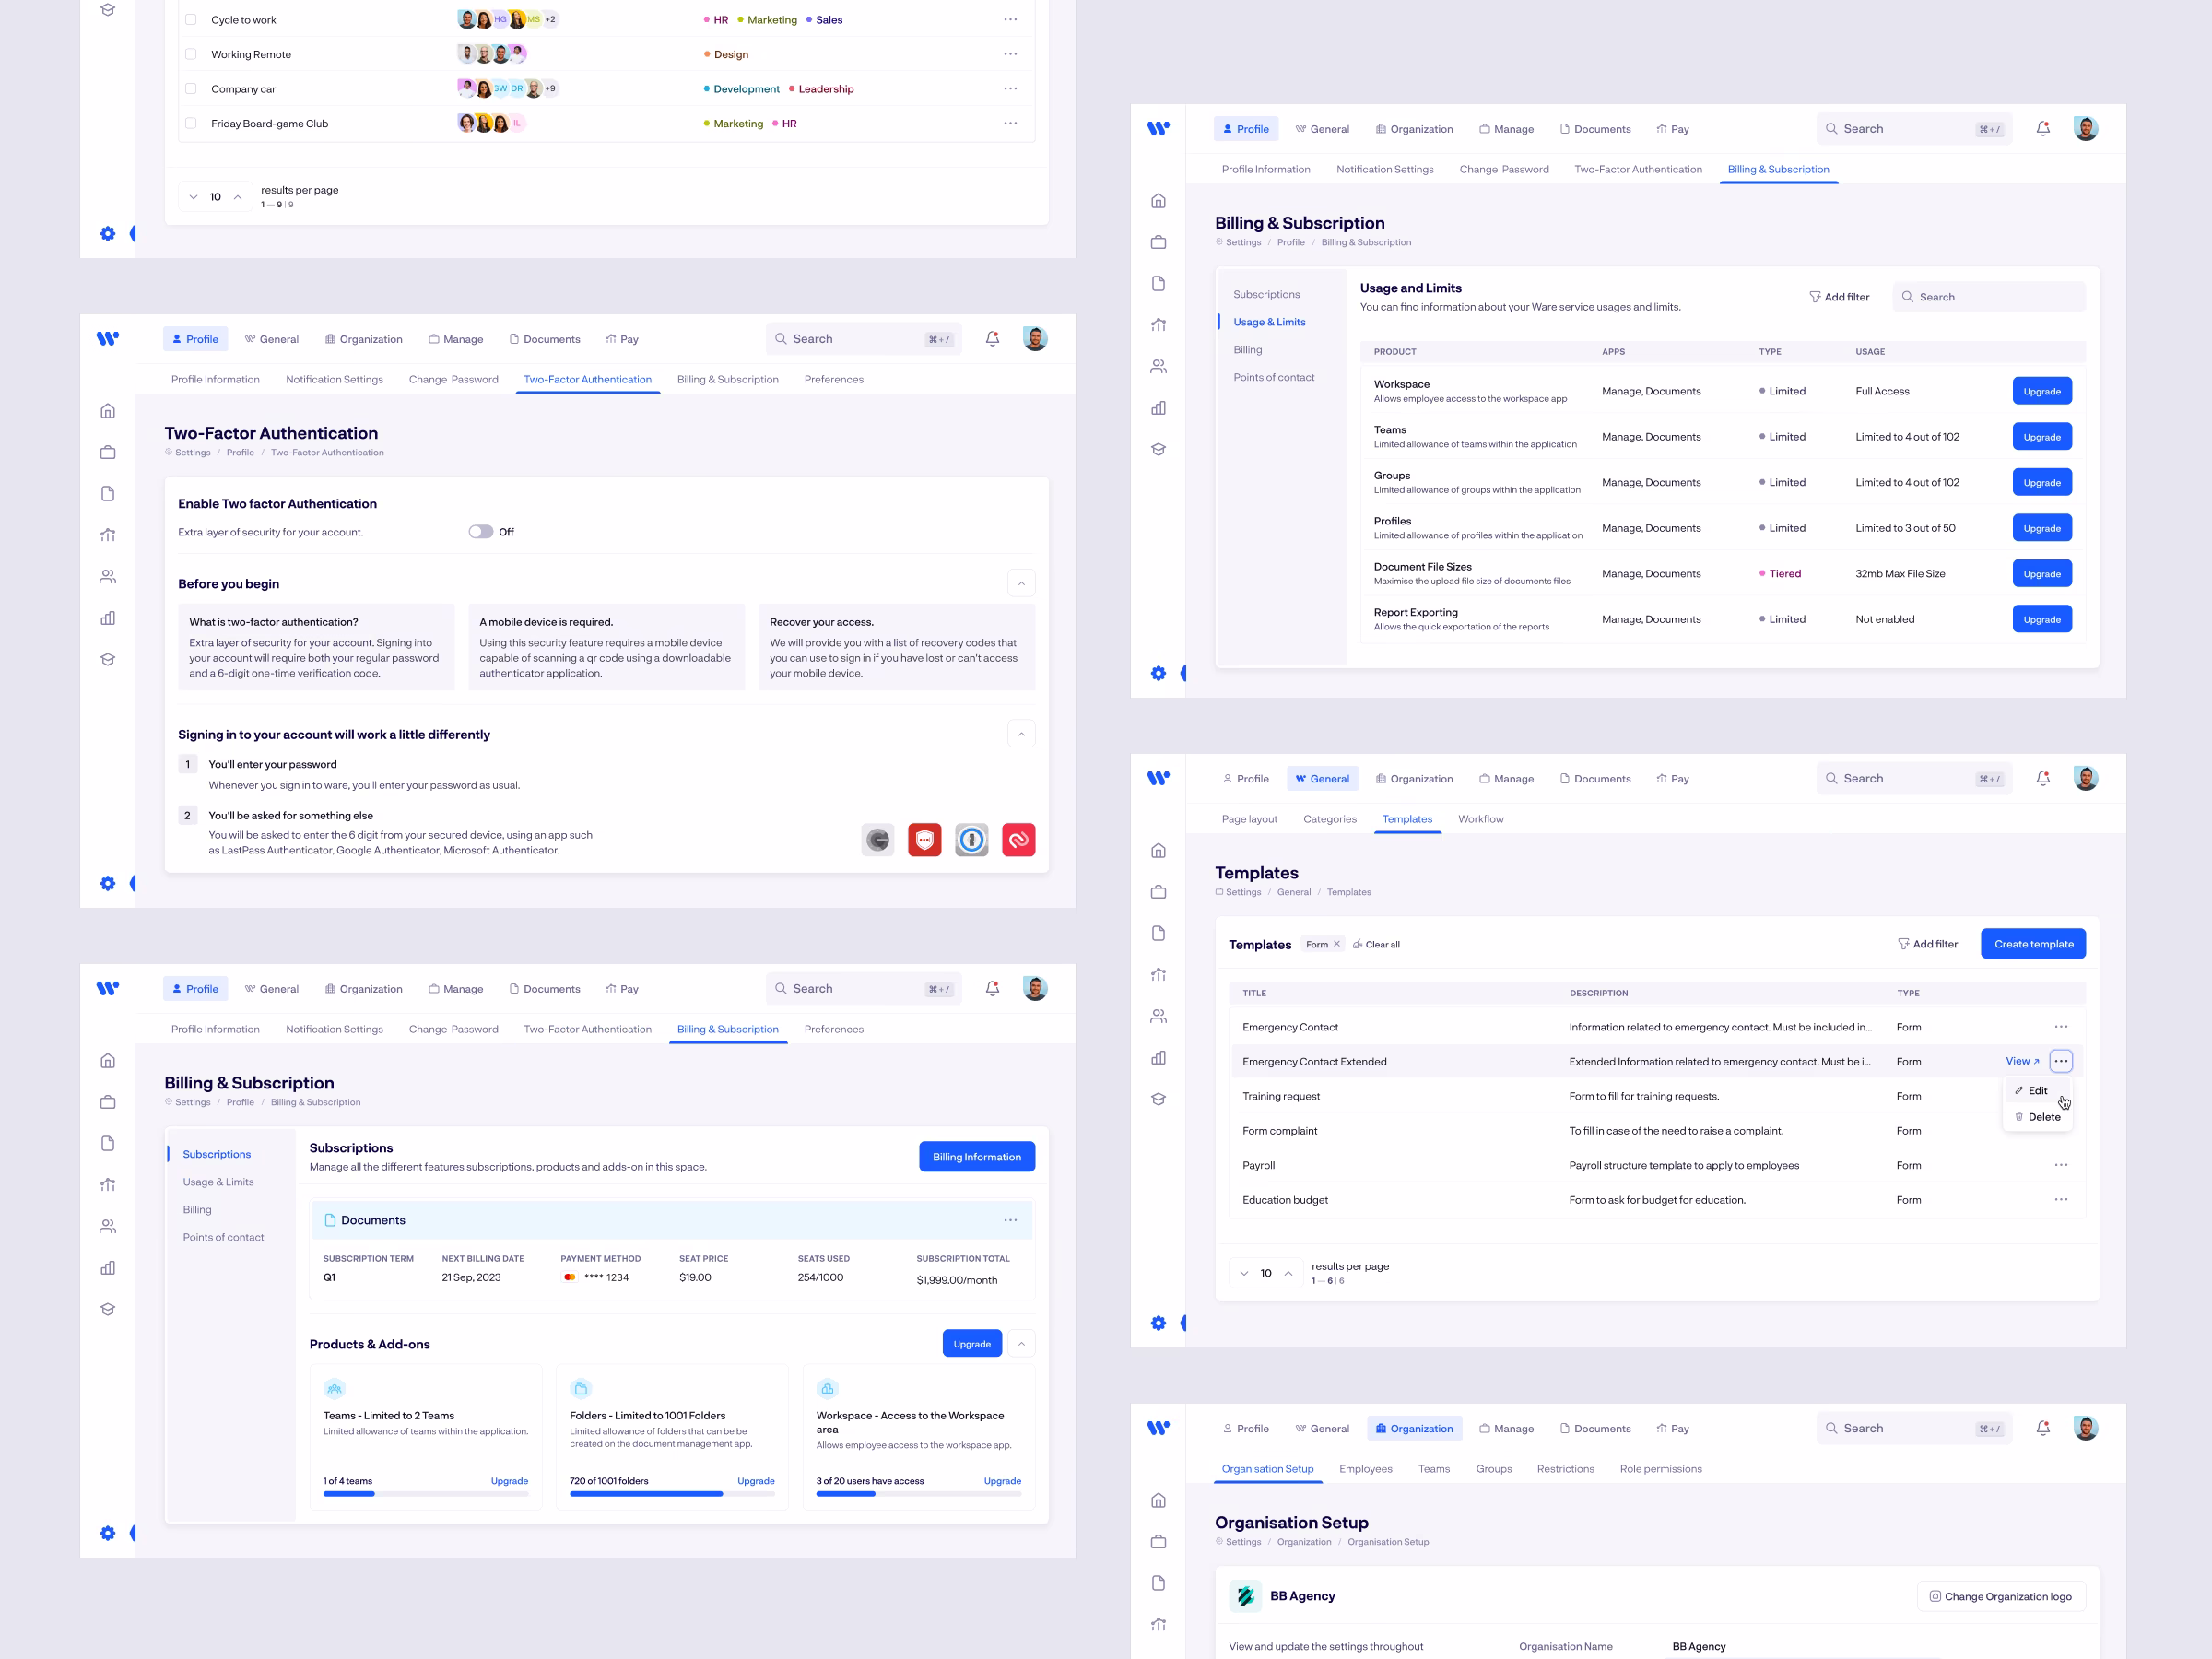
Task: Switch to the Workflow tab
Action: (x=1480, y=819)
